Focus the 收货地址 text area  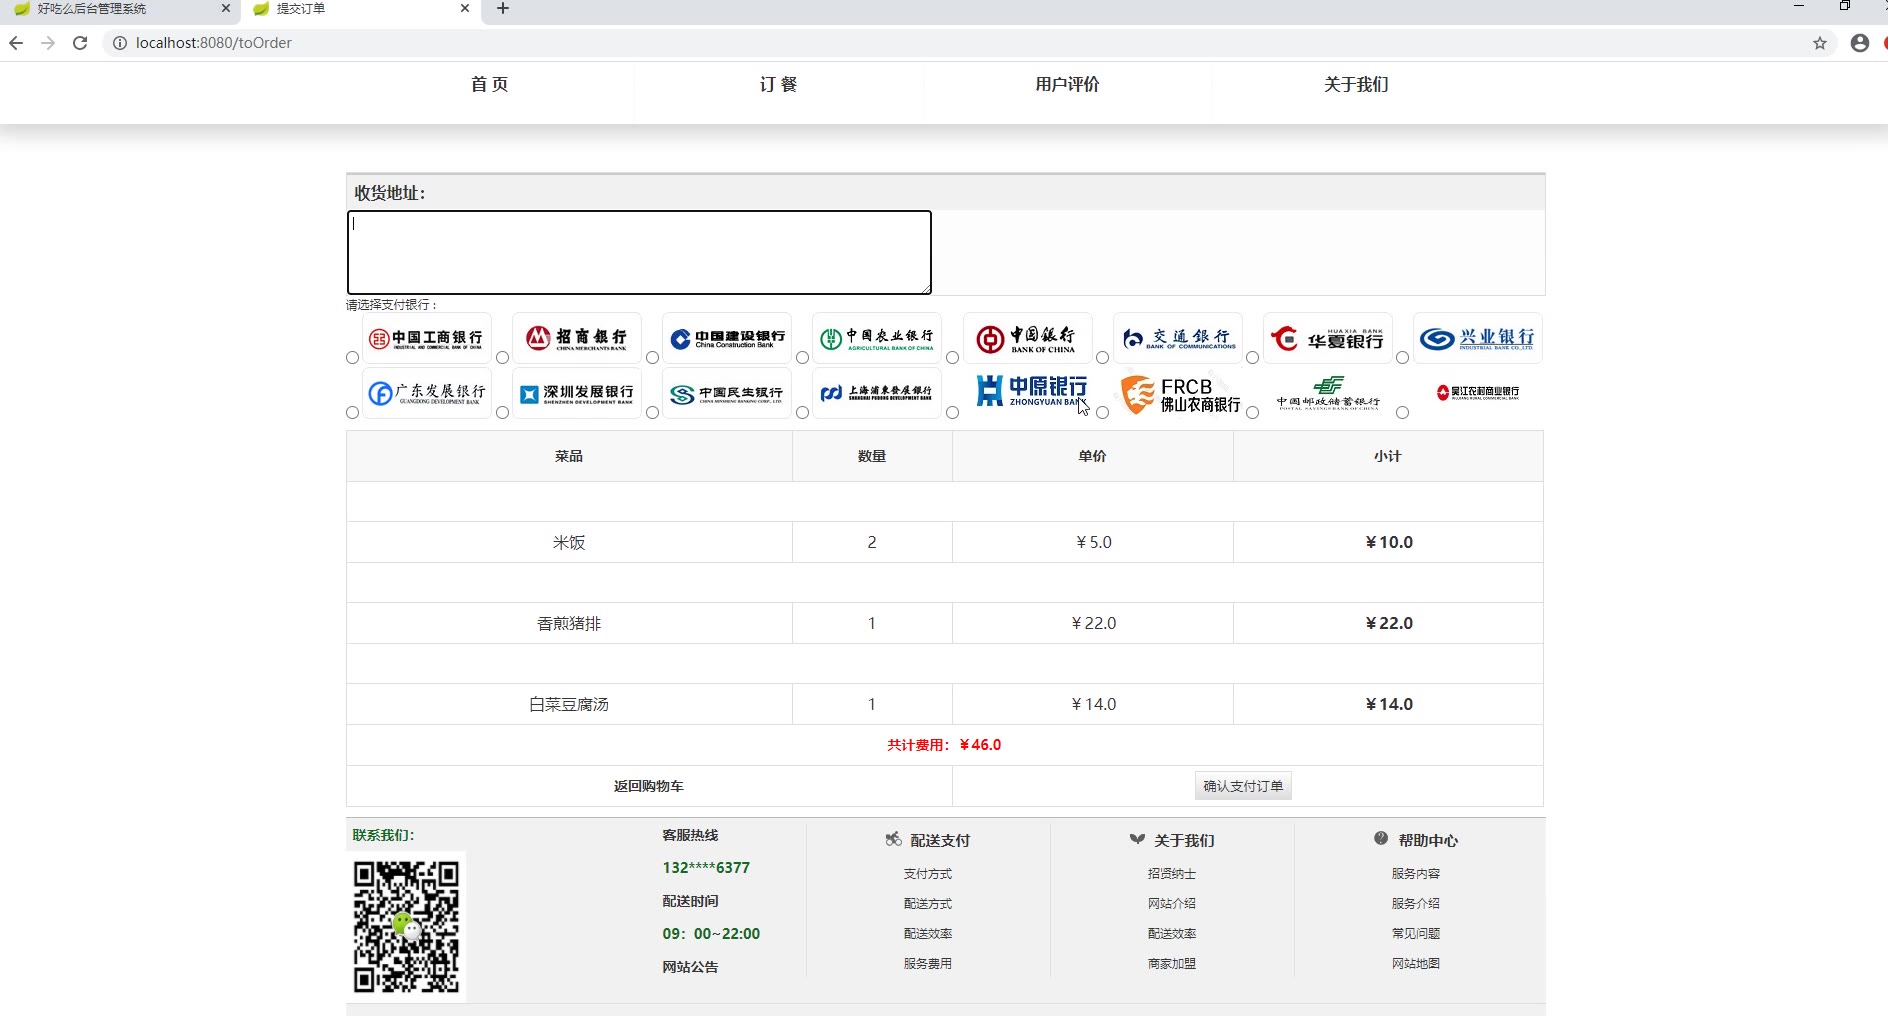click(639, 252)
